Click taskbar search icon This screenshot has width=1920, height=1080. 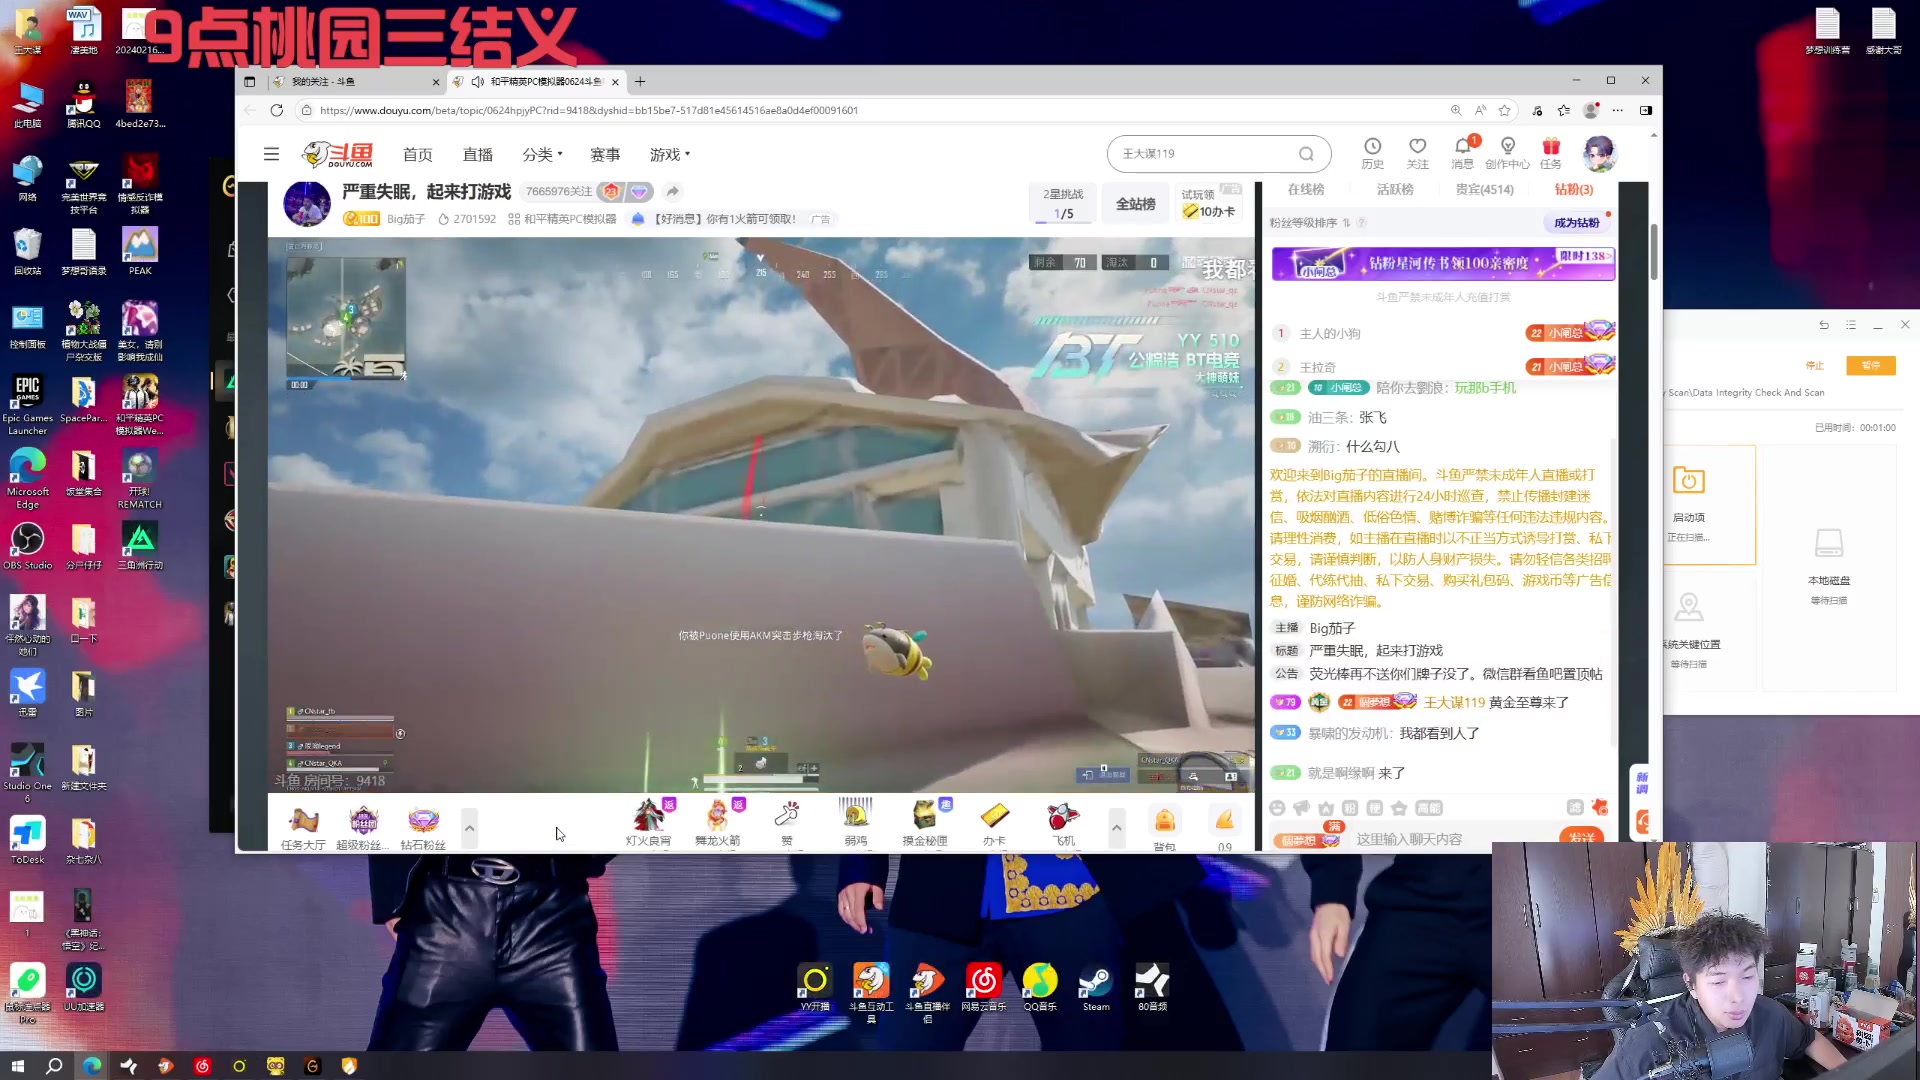pyautogui.click(x=54, y=1066)
